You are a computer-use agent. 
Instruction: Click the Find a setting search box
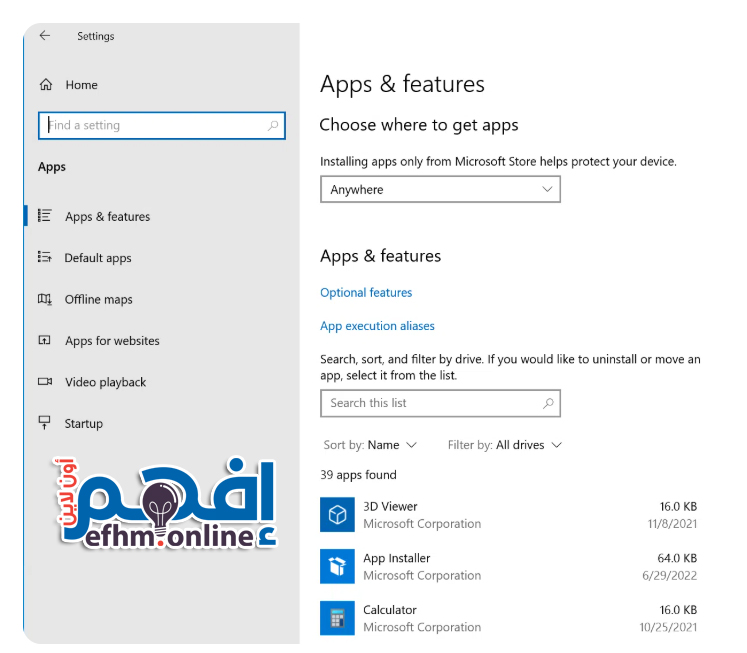click(155, 126)
